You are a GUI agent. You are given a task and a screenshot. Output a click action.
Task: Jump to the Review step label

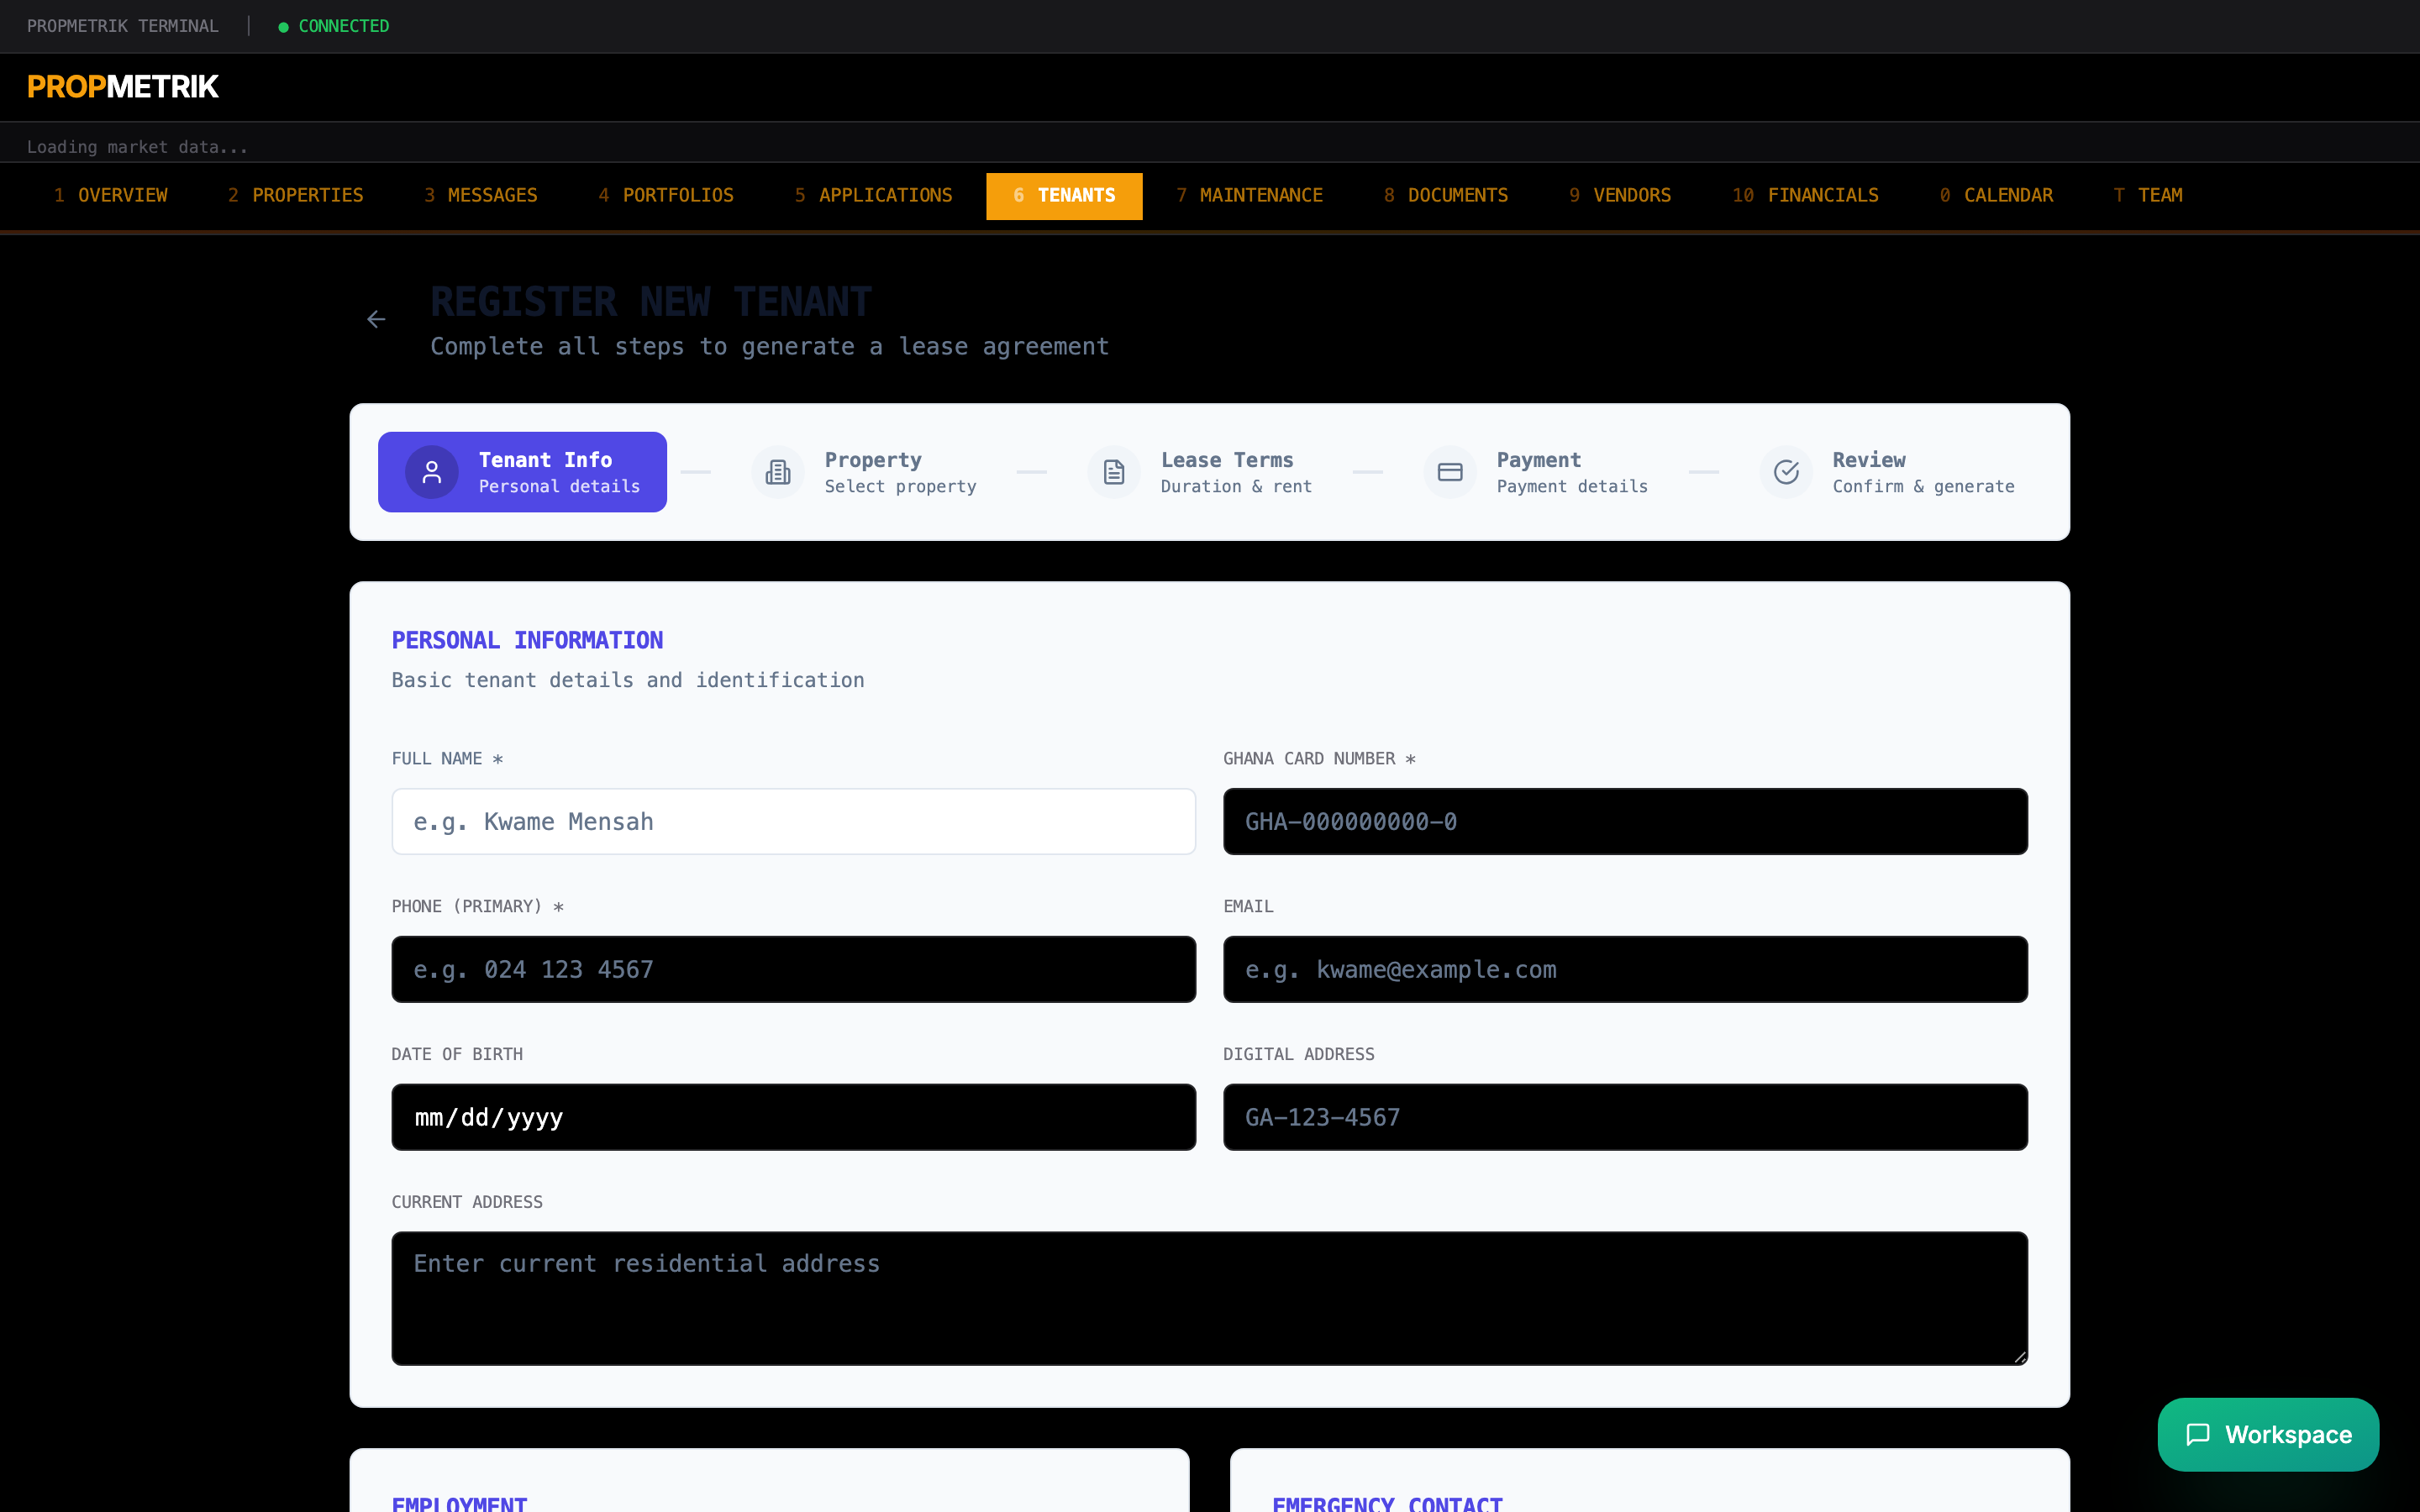1869,460
